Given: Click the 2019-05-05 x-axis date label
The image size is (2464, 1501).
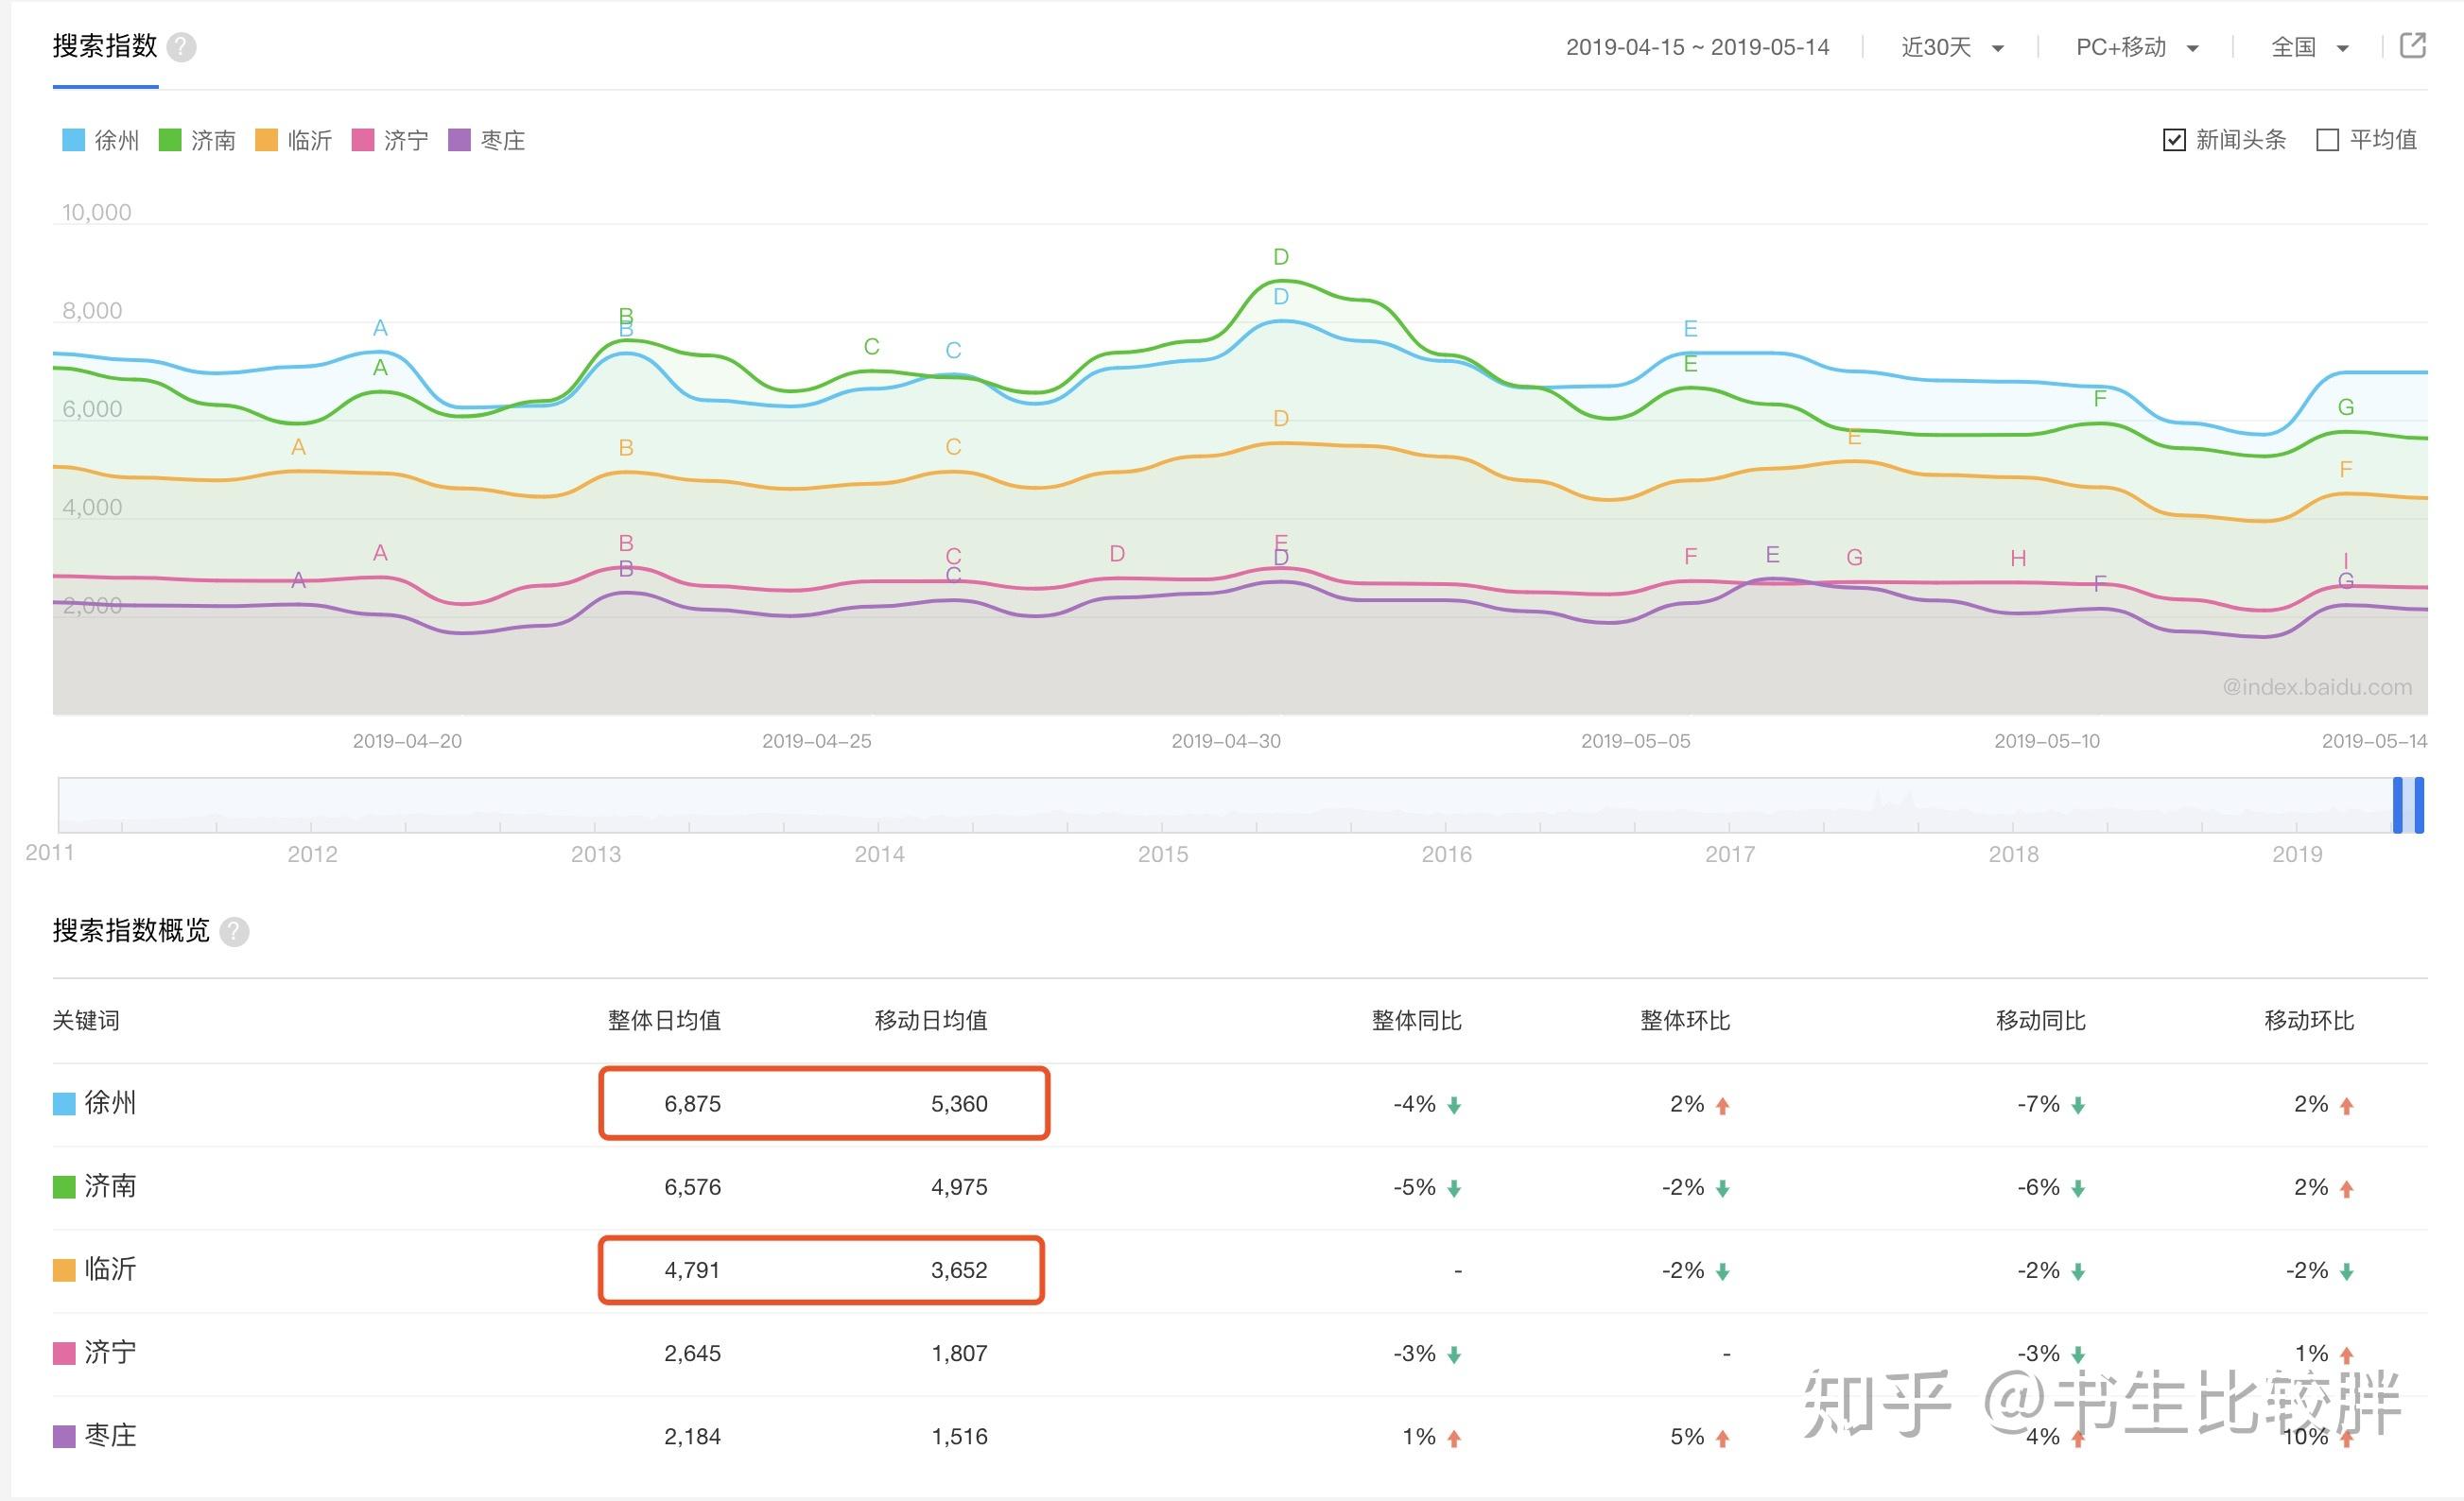Looking at the screenshot, I should pos(1636,741).
